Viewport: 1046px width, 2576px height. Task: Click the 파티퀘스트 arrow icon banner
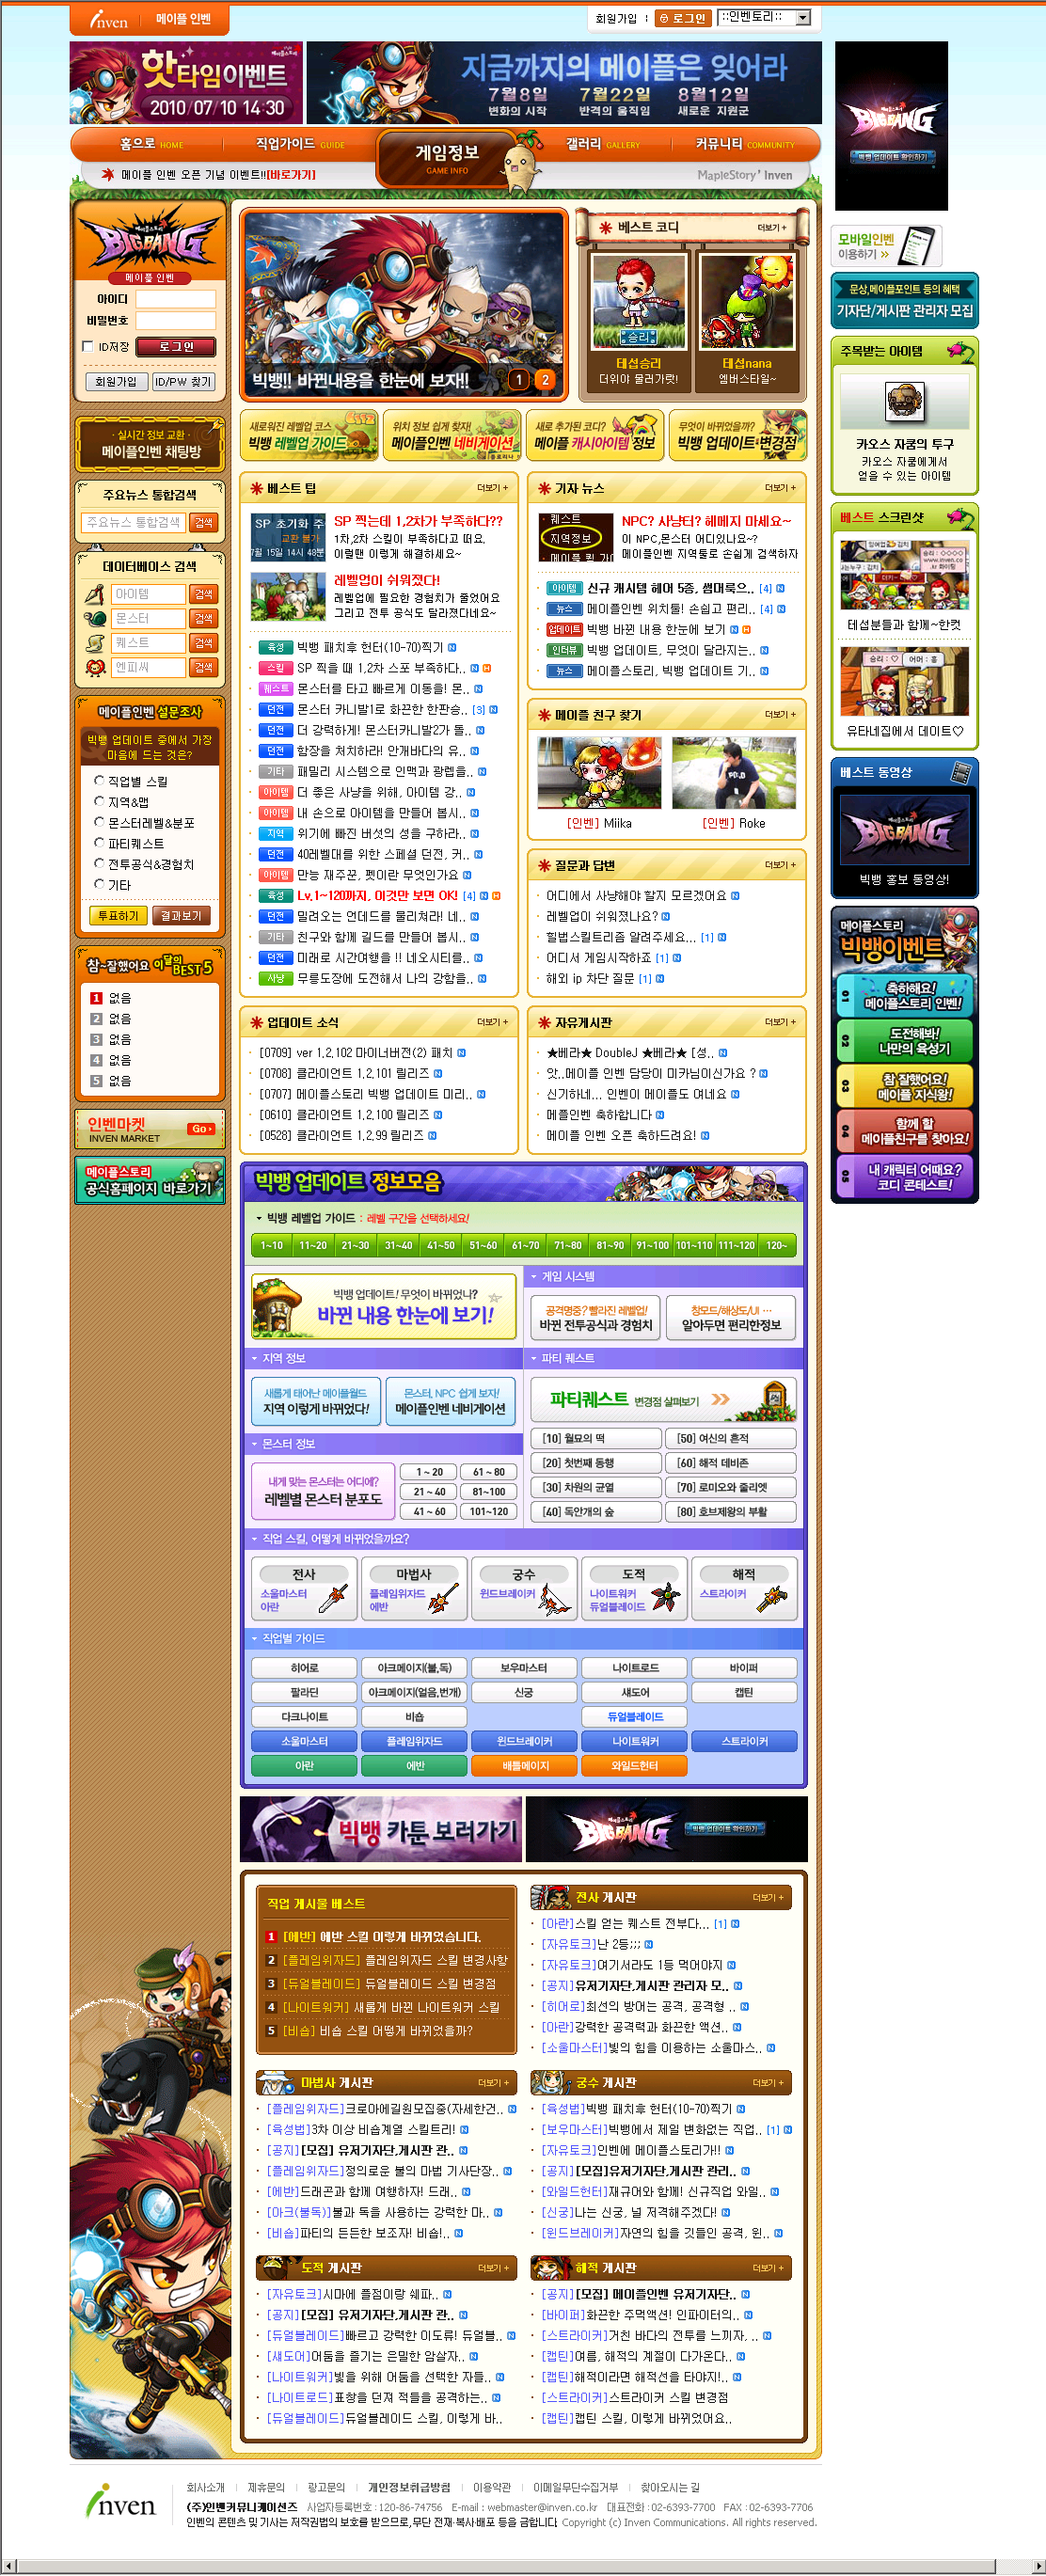(x=663, y=1399)
